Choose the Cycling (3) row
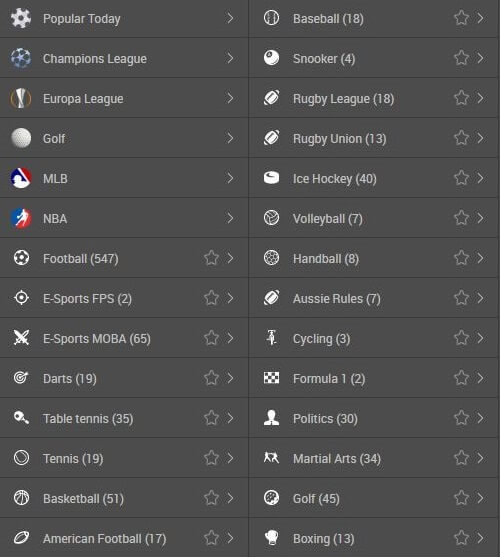The image size is (500, 557). [374, 338]
